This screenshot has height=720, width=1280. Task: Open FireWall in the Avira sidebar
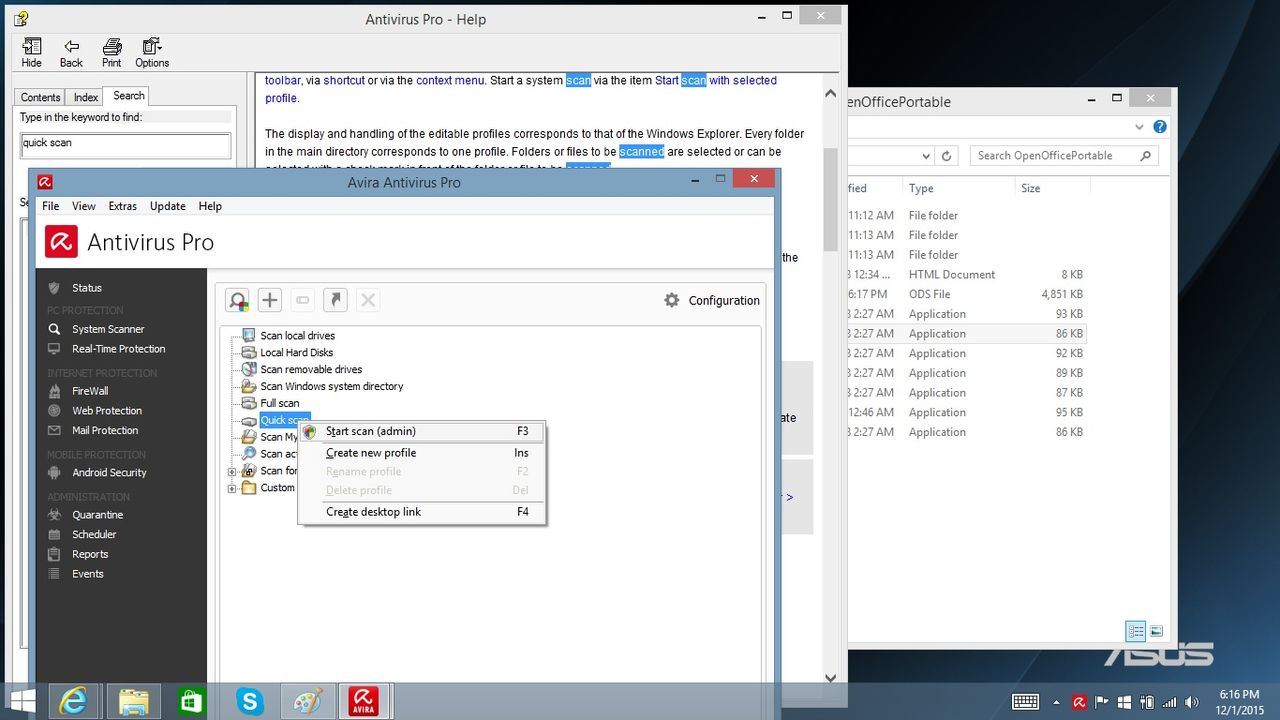pyautogui.click(x=90, y=391)
